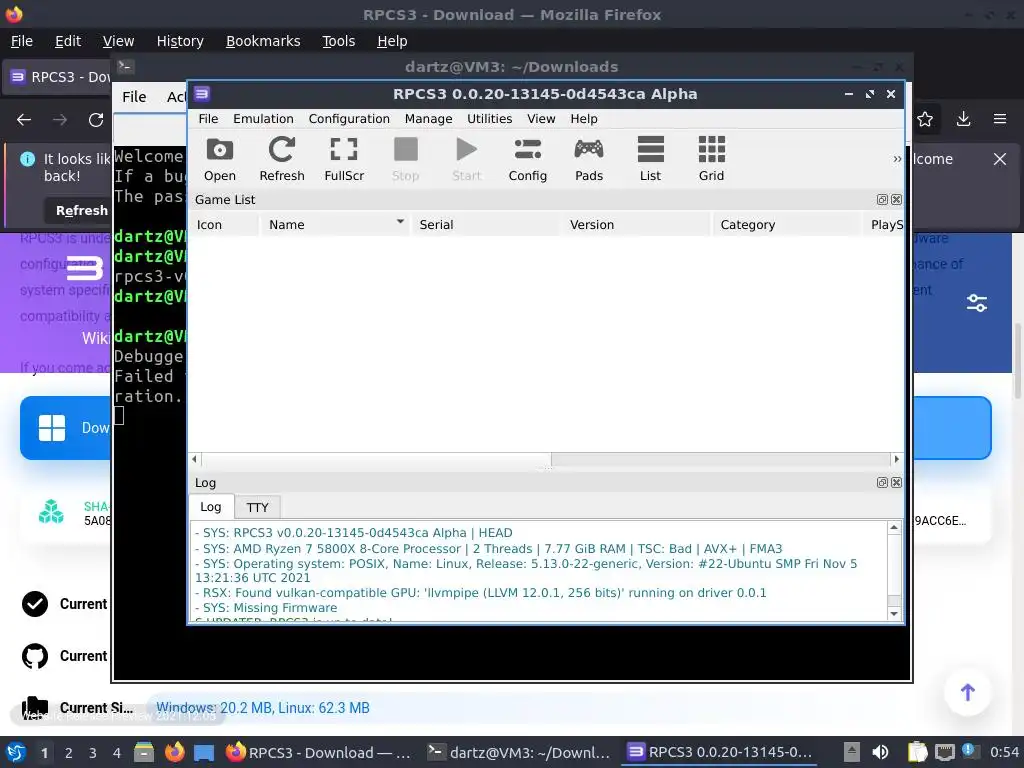1024x768 pixels.
Task: Switch to the terminal taskbar entry
Action: coord(519,752)
